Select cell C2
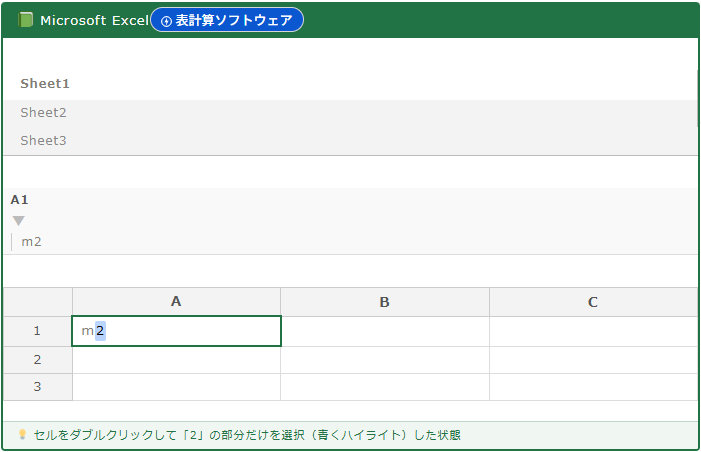701x452 pixels. [592, 360]
